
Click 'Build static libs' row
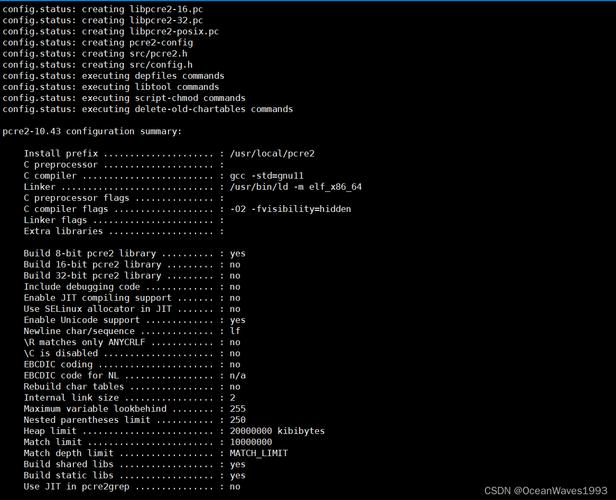[135, 475]
